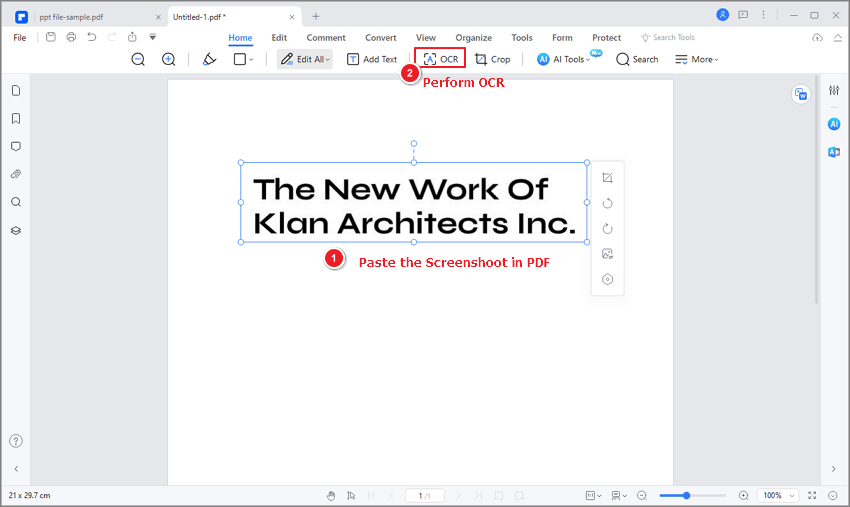Add a new tab with plus button

(x=315, y=17)
